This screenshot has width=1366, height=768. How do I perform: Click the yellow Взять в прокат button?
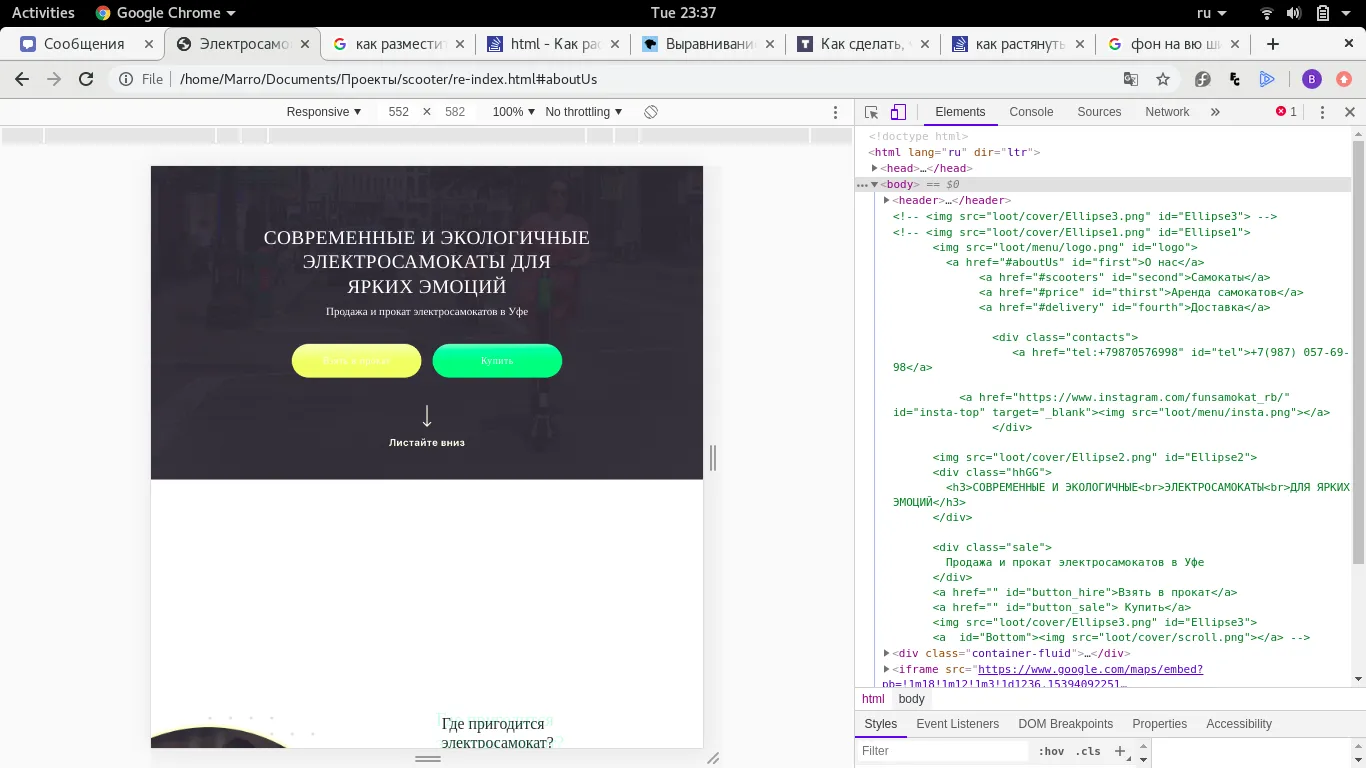(x=356, y=361)
